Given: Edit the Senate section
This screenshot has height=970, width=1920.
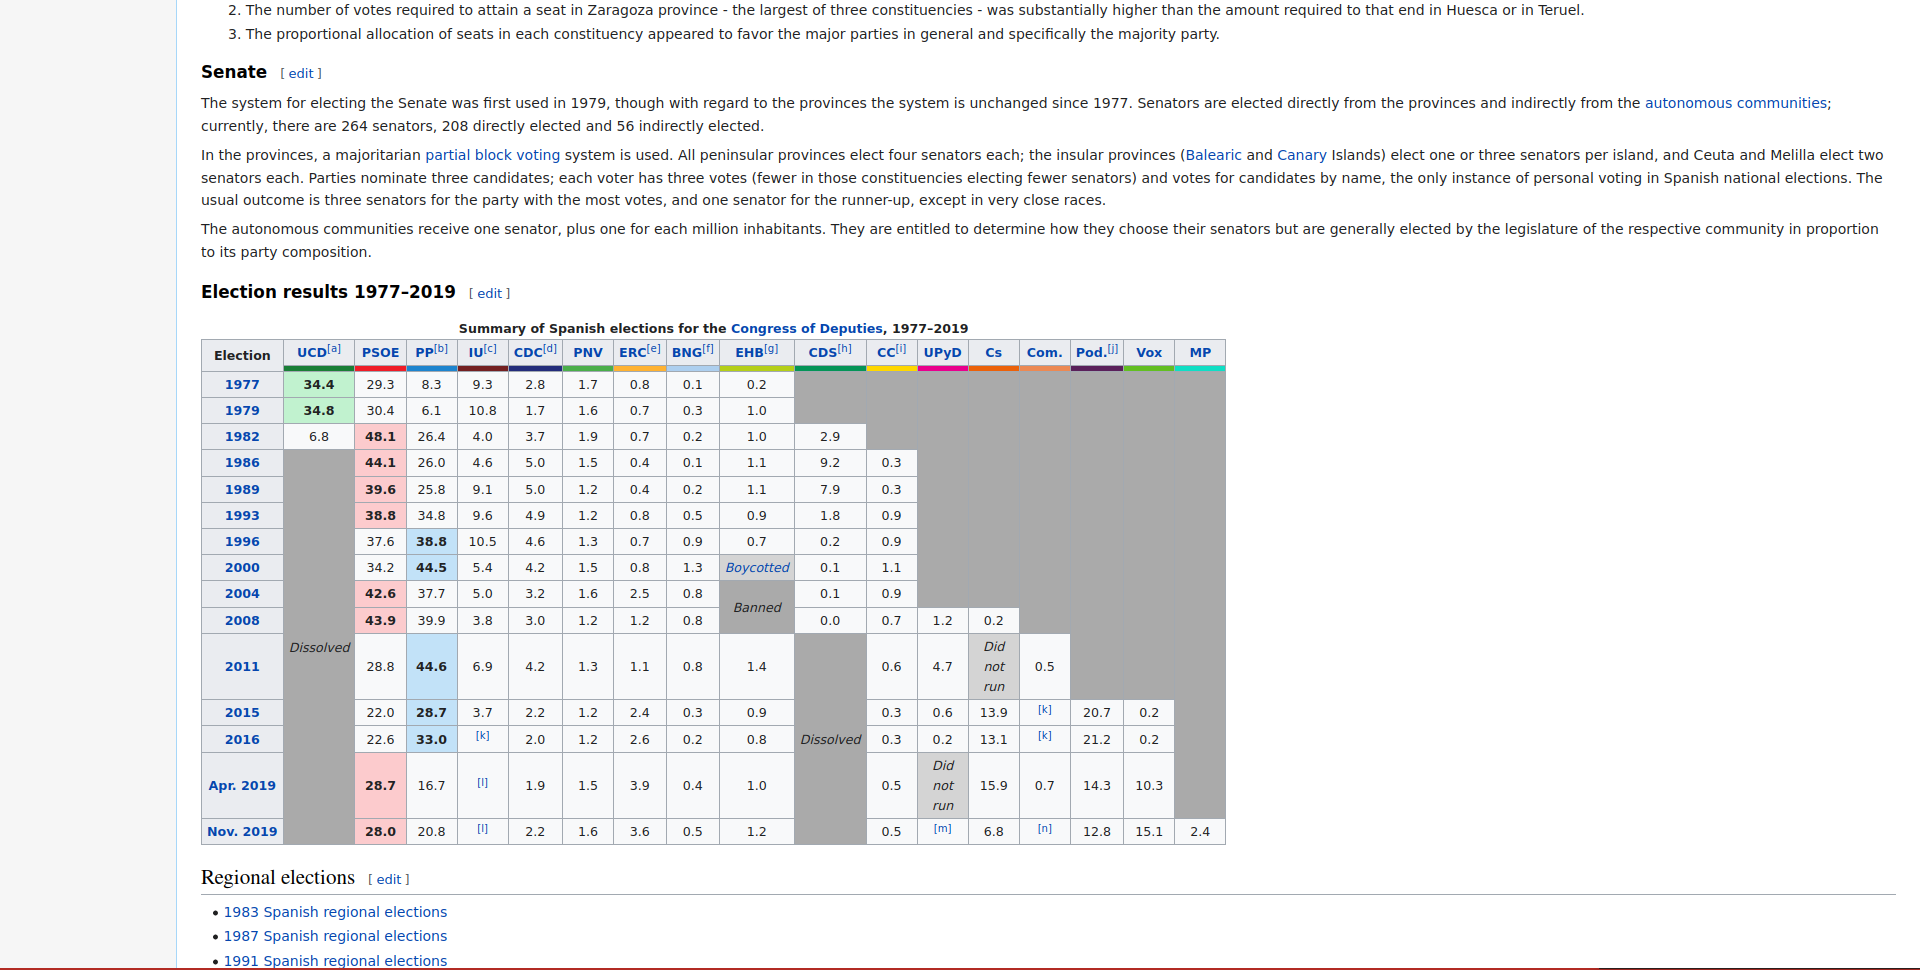Looking at the screenshot, I should point(301,74).
